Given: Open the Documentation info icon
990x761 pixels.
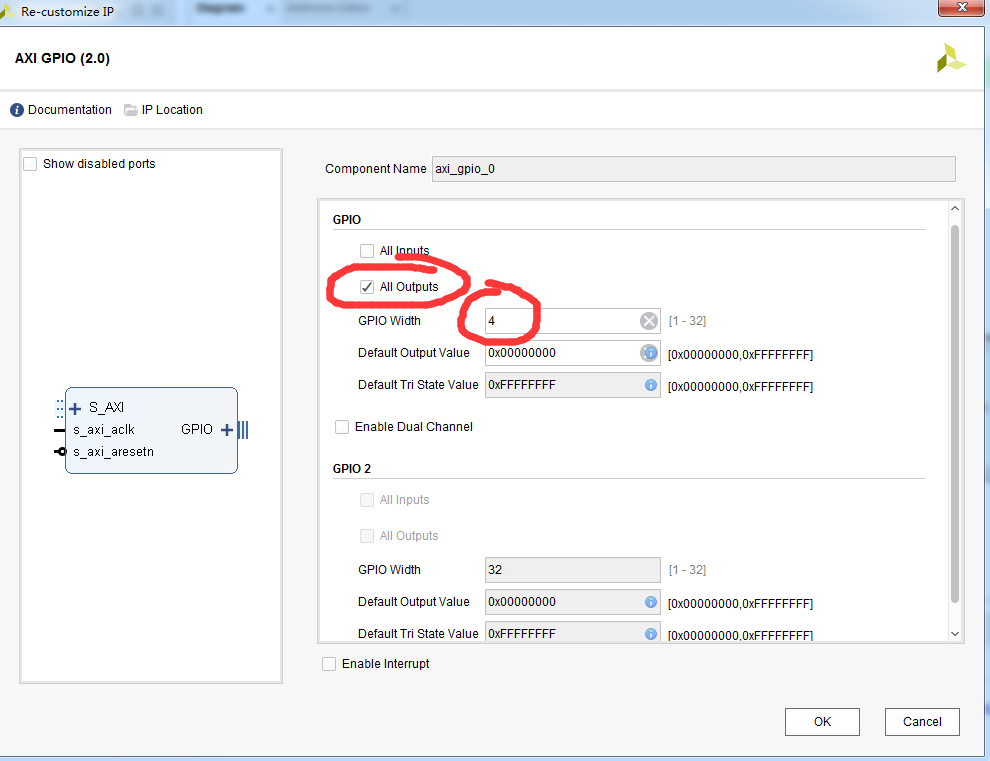Looking at the screenshot, I should (x=17, y=110).
